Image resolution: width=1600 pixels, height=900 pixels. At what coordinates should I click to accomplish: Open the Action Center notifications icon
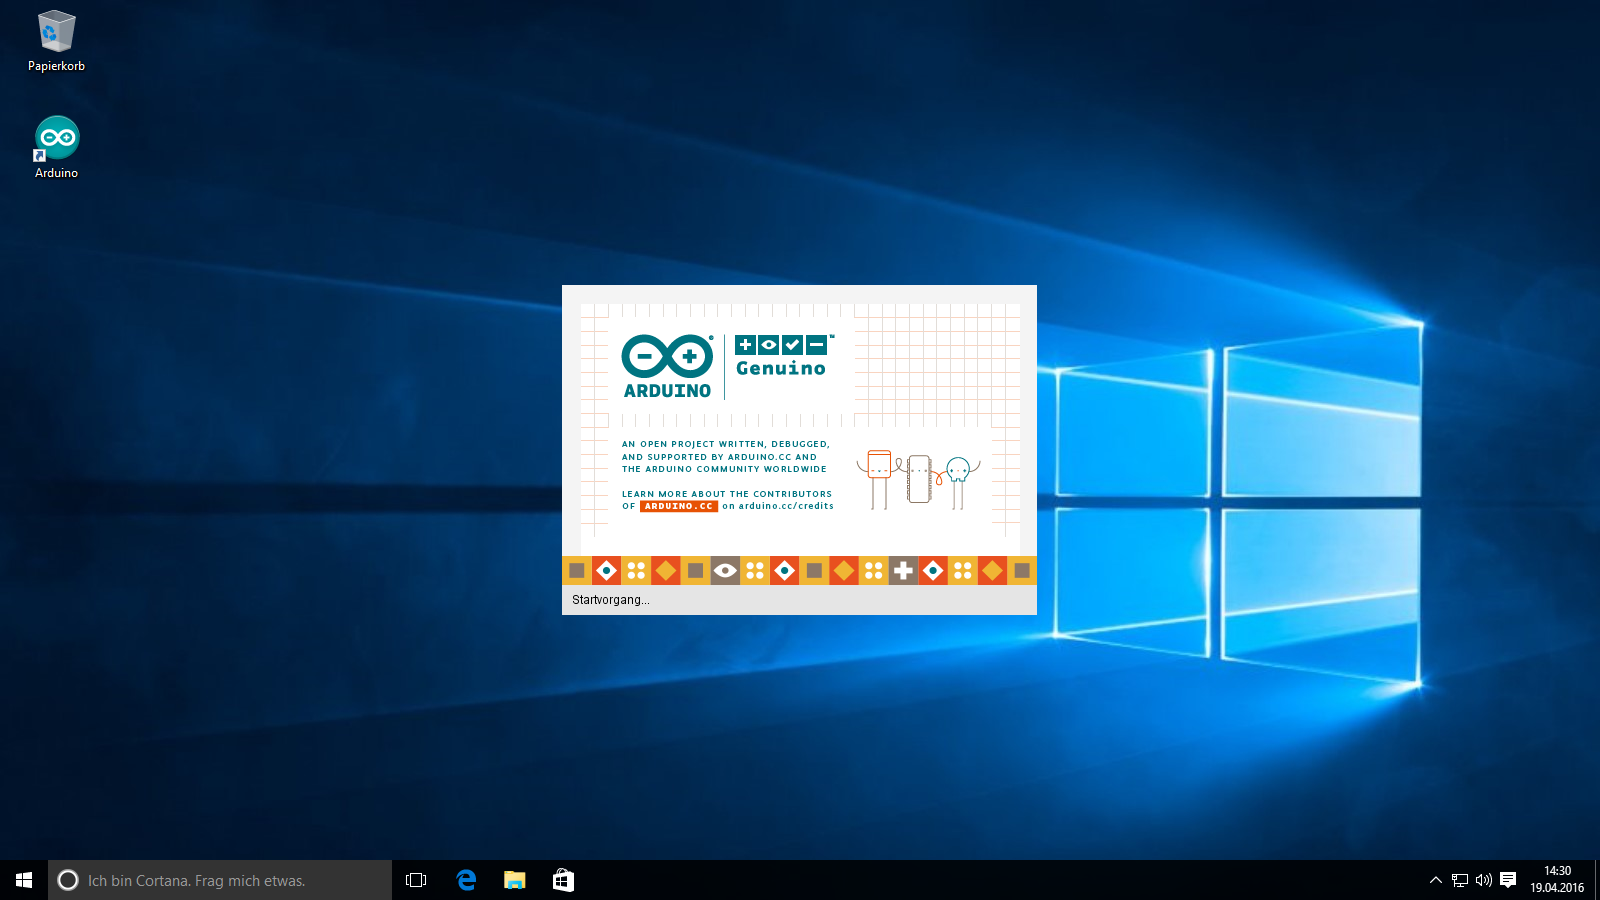click(1508, 880)
